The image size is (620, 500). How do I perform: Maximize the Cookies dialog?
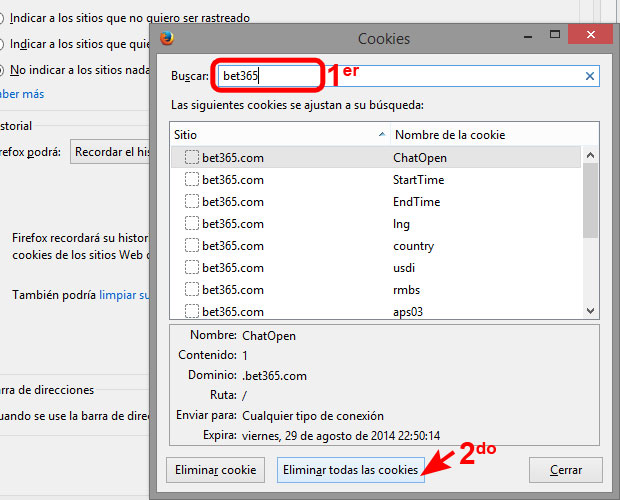(555, 35)
